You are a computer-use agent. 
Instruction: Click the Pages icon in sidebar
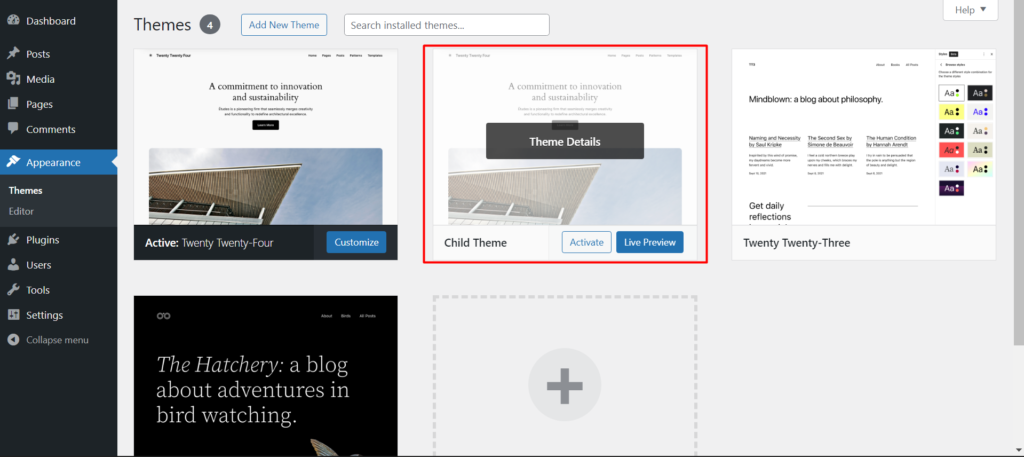(x=13, y=104)
